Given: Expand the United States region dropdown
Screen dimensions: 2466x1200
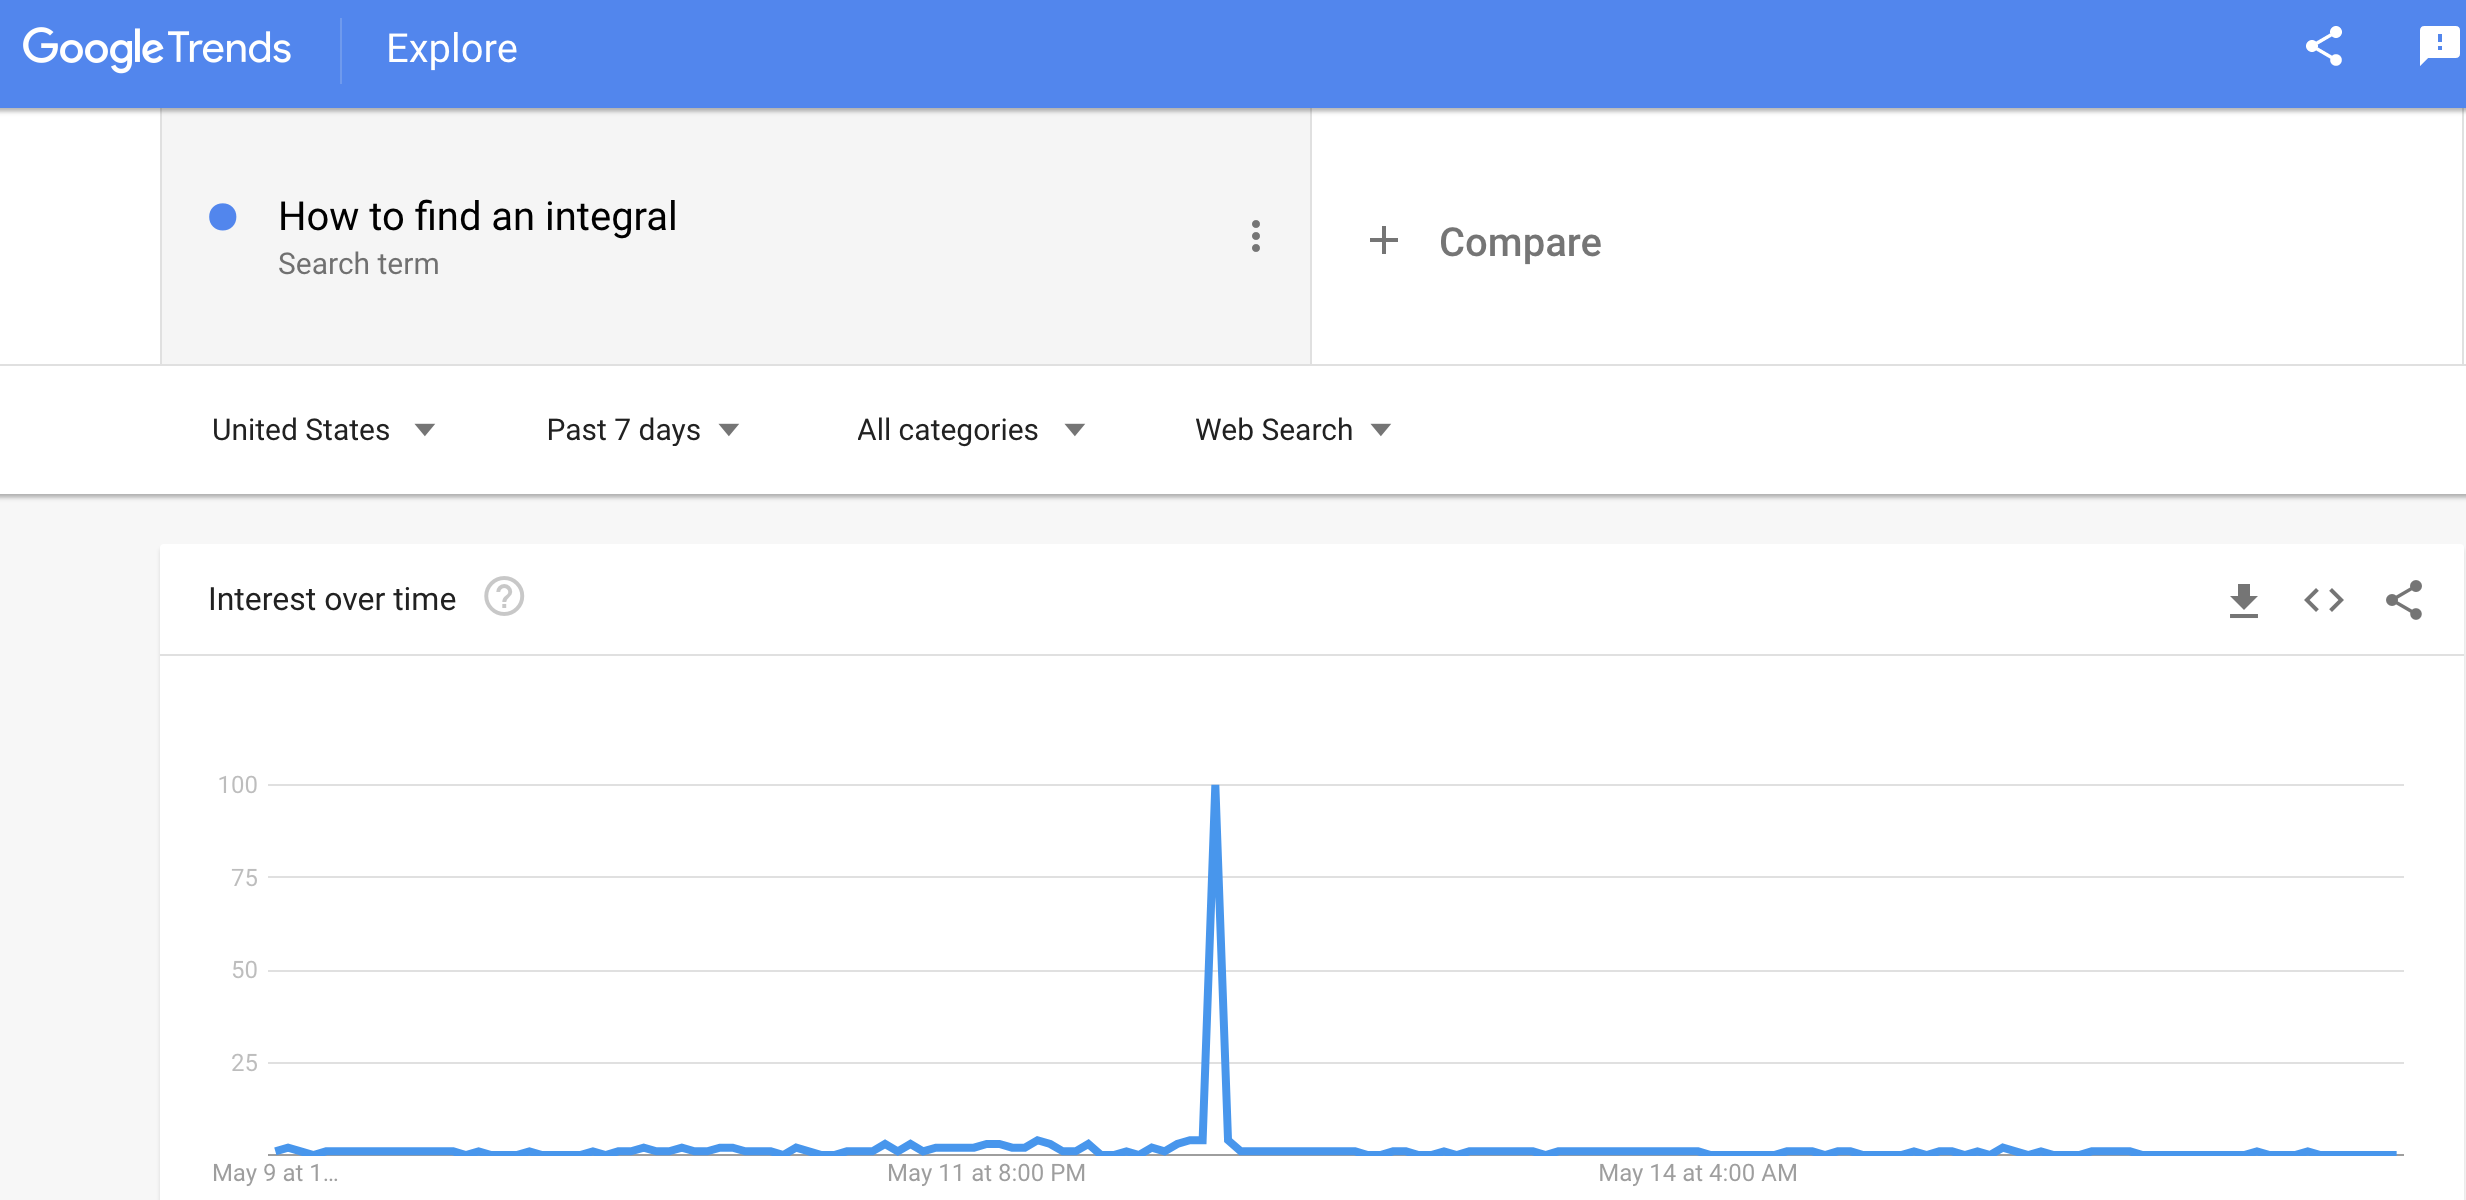Looking at the screenshot, I should click(323, 430).
